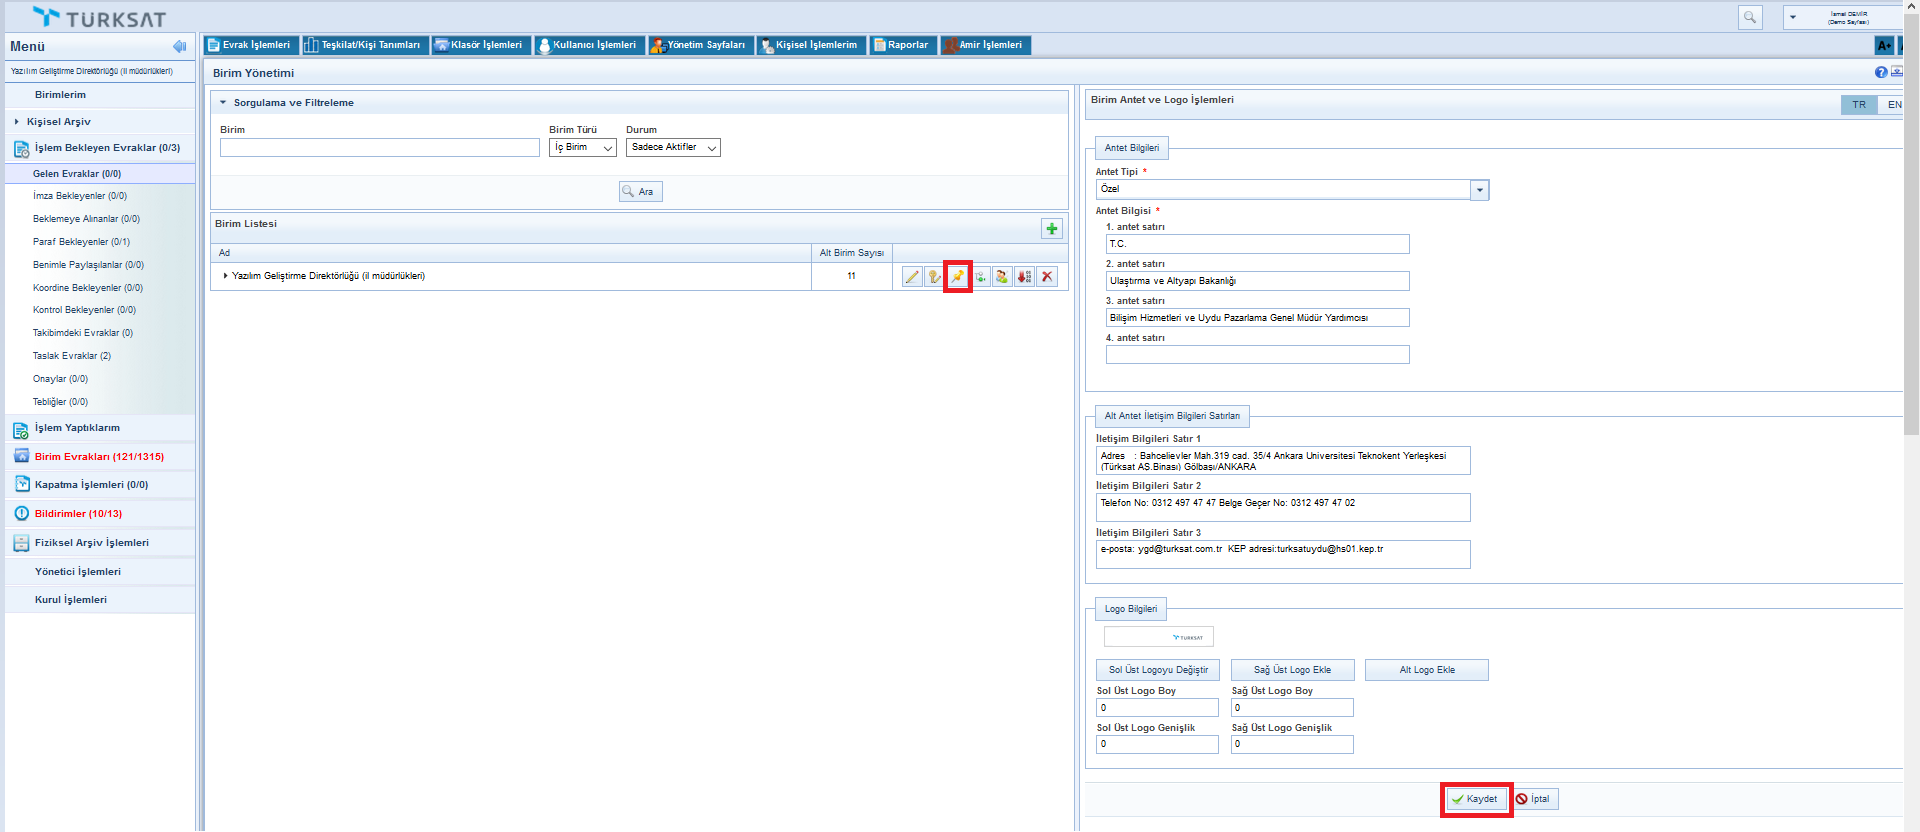Open the Birim Türü dropdown

pyautogui.click(x=583, y=148)
